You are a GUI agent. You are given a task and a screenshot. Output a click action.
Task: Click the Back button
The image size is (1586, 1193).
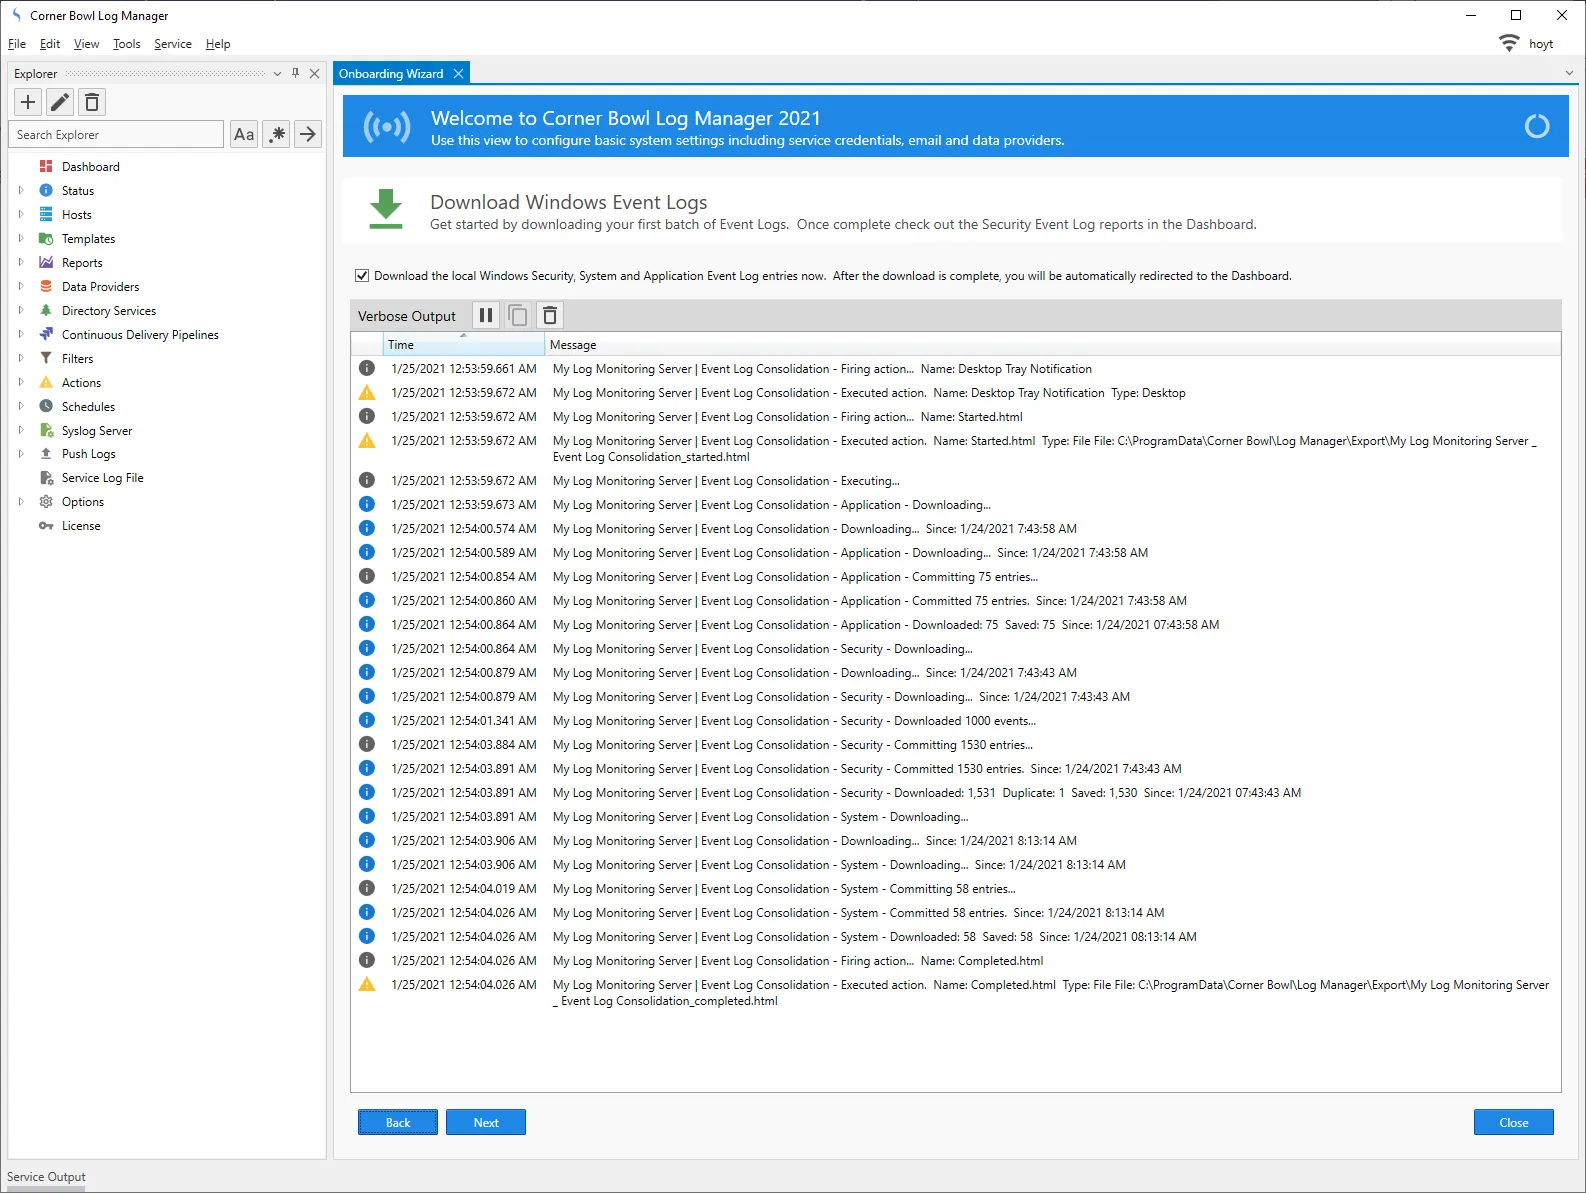pyautogui.click(x=398, y=1122)
